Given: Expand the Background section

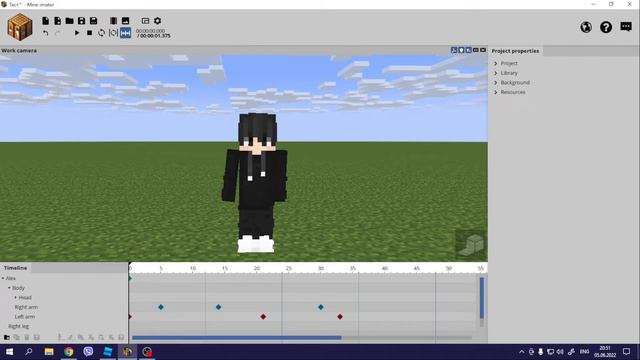Looking at the screenshot, I should click(496, 82).
